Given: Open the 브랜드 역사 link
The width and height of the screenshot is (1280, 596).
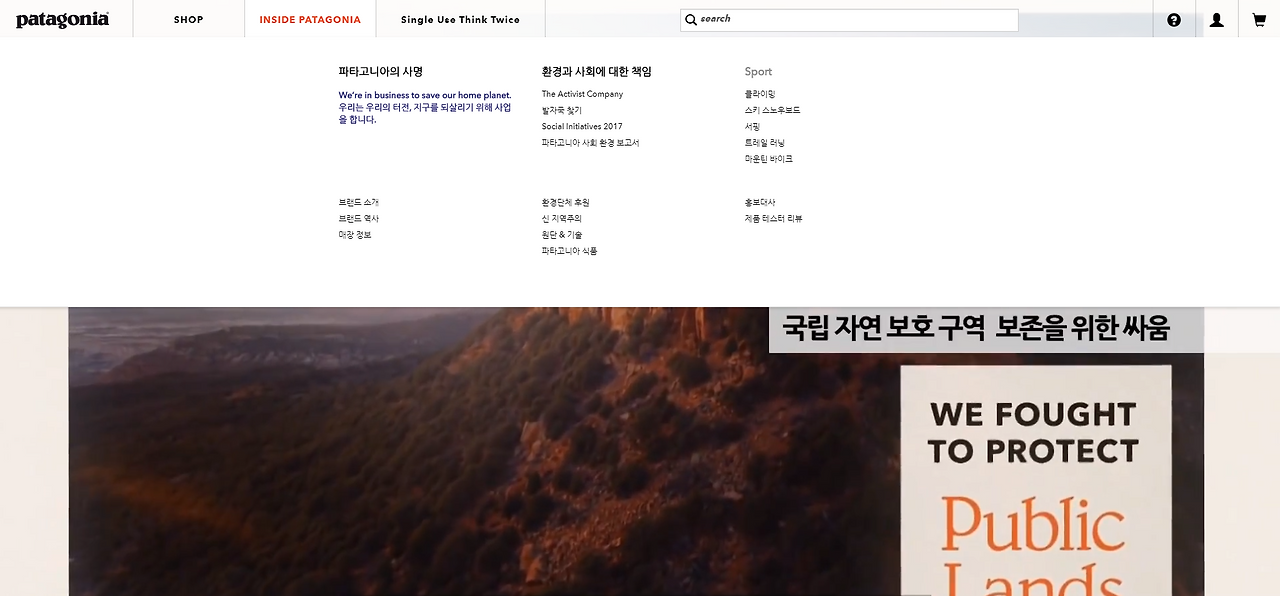Looking at the screenshot, I should [358, 218].
